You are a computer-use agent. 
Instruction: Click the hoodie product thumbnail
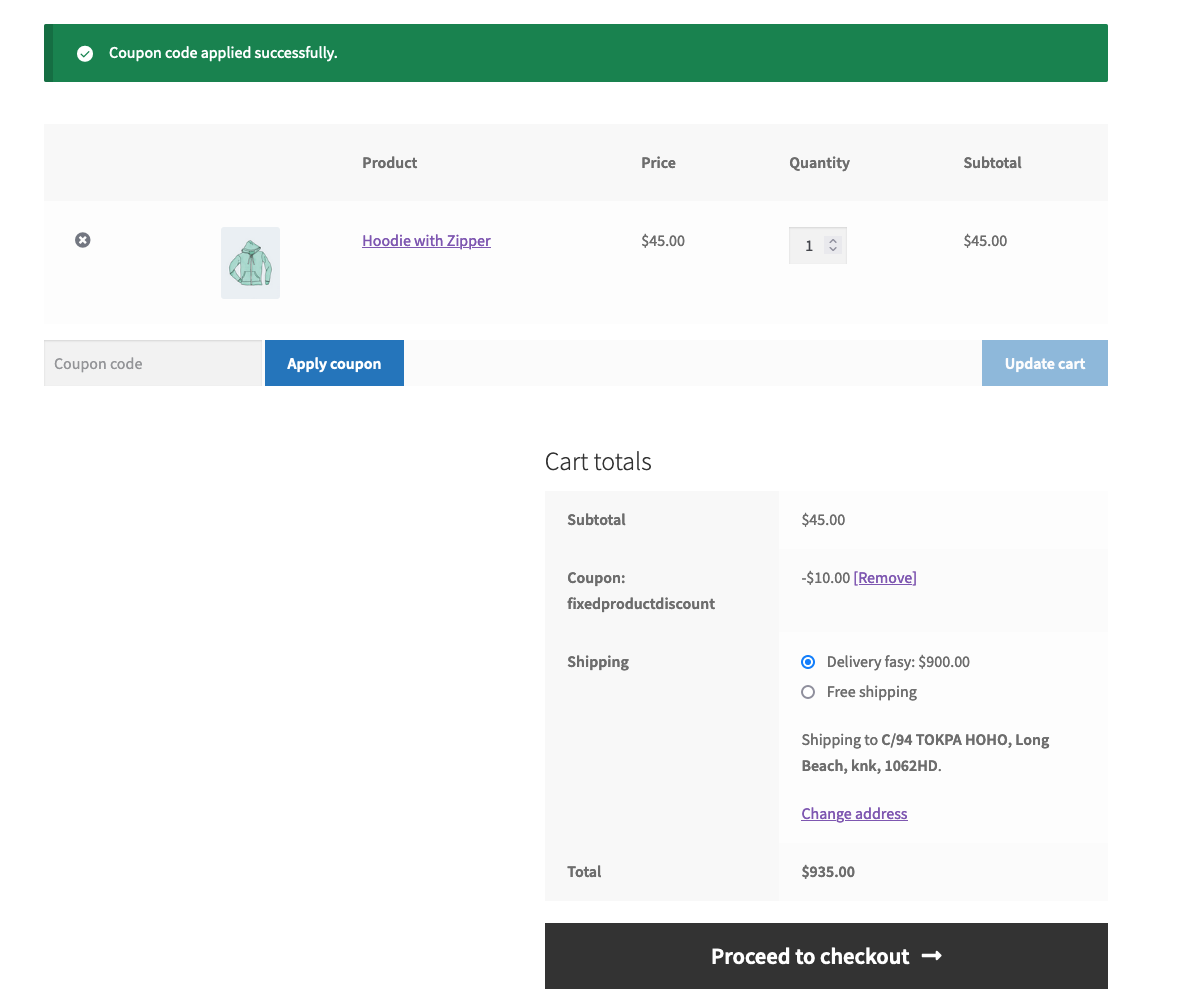click(x=250, y=262)
